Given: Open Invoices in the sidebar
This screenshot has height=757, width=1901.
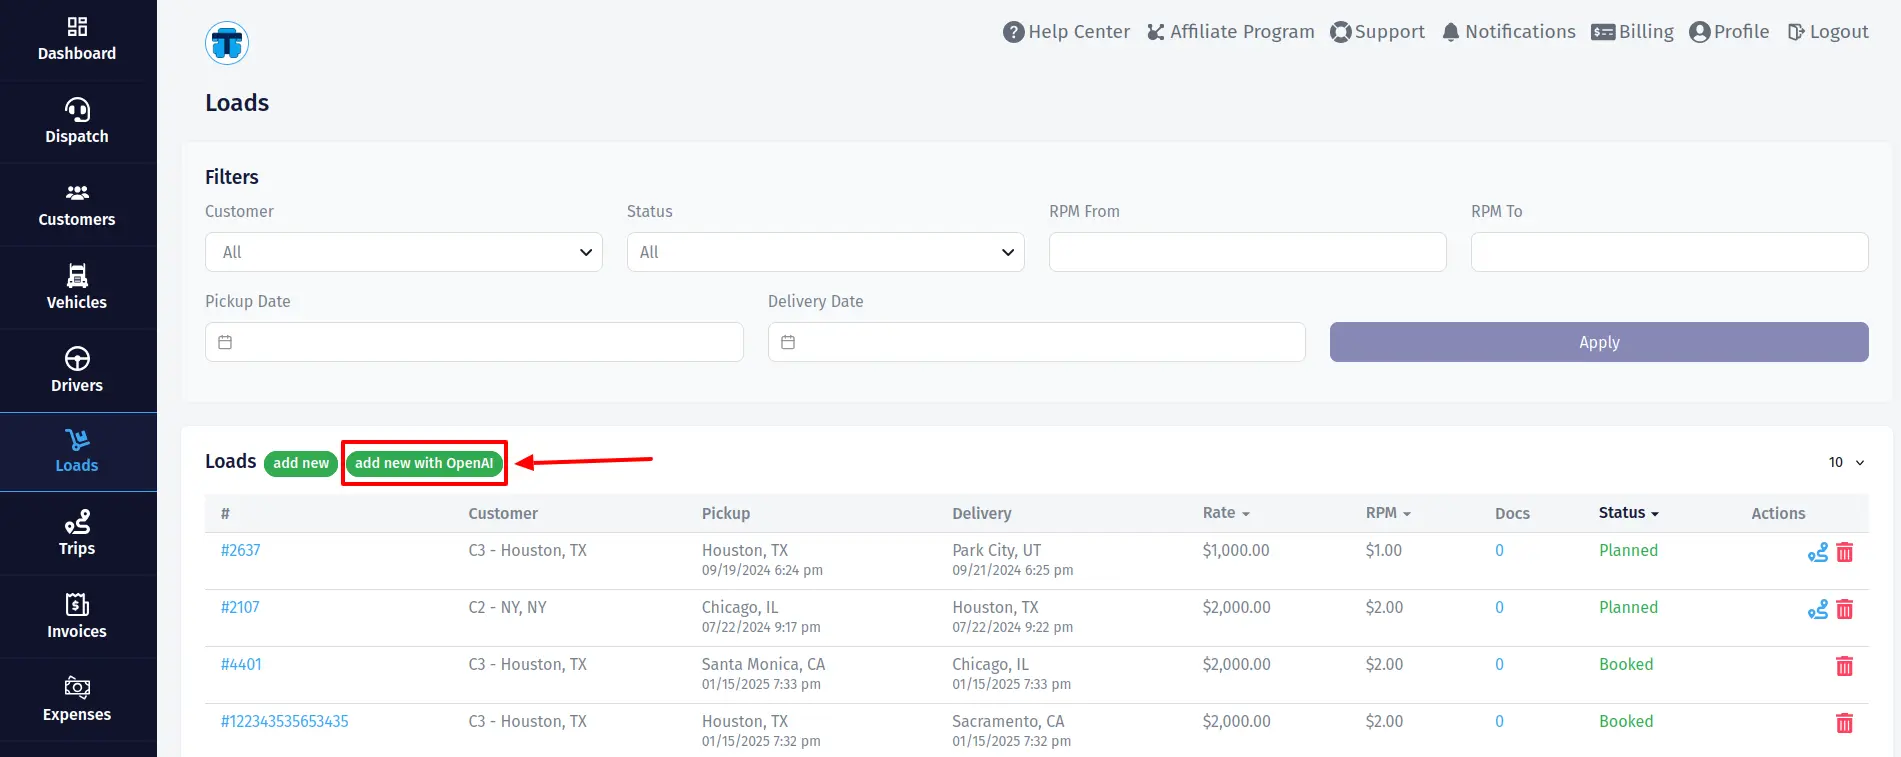Looking at the screenshot, I should click(x=77, y=616).
